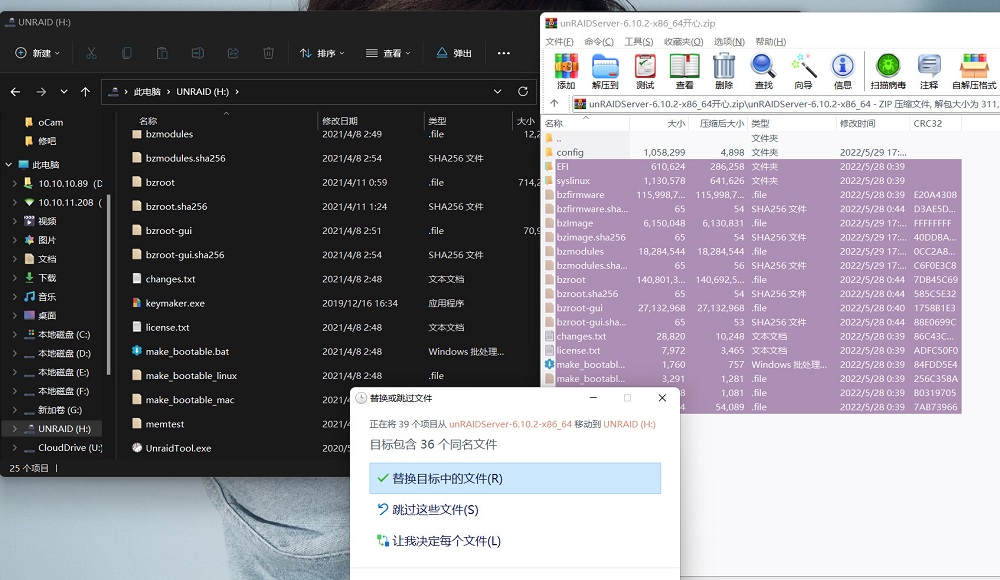Expand the CloudDrive (U:) node in sidebar
This screenshot has height=580, width=1000.
tap(15, 448)
